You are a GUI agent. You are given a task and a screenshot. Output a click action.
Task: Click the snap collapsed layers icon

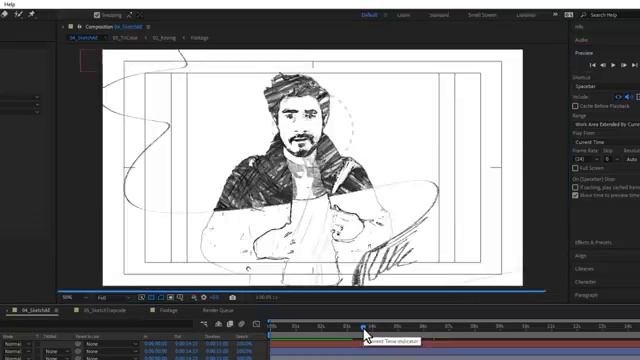pos(140,15)
